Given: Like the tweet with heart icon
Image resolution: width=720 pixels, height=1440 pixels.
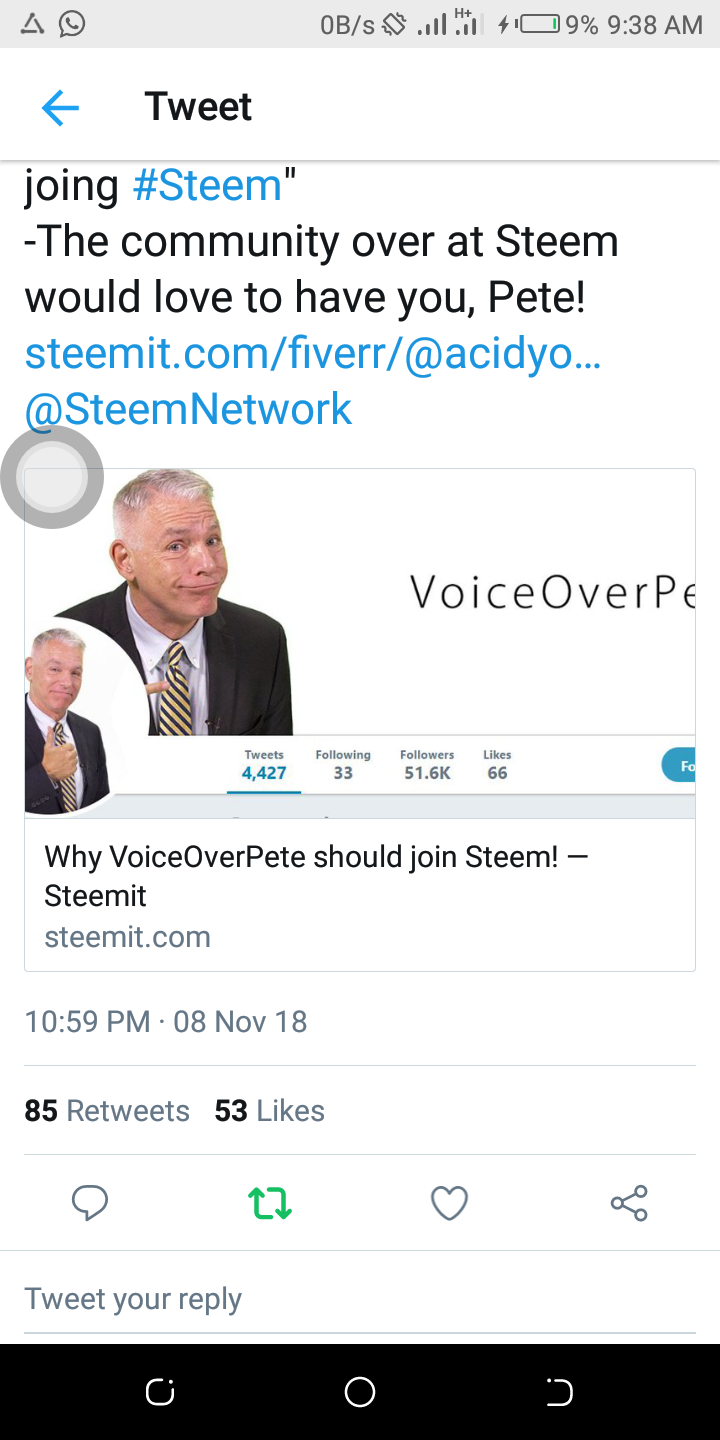Looking at the screenshot, I should click(x=449, y=1202).
